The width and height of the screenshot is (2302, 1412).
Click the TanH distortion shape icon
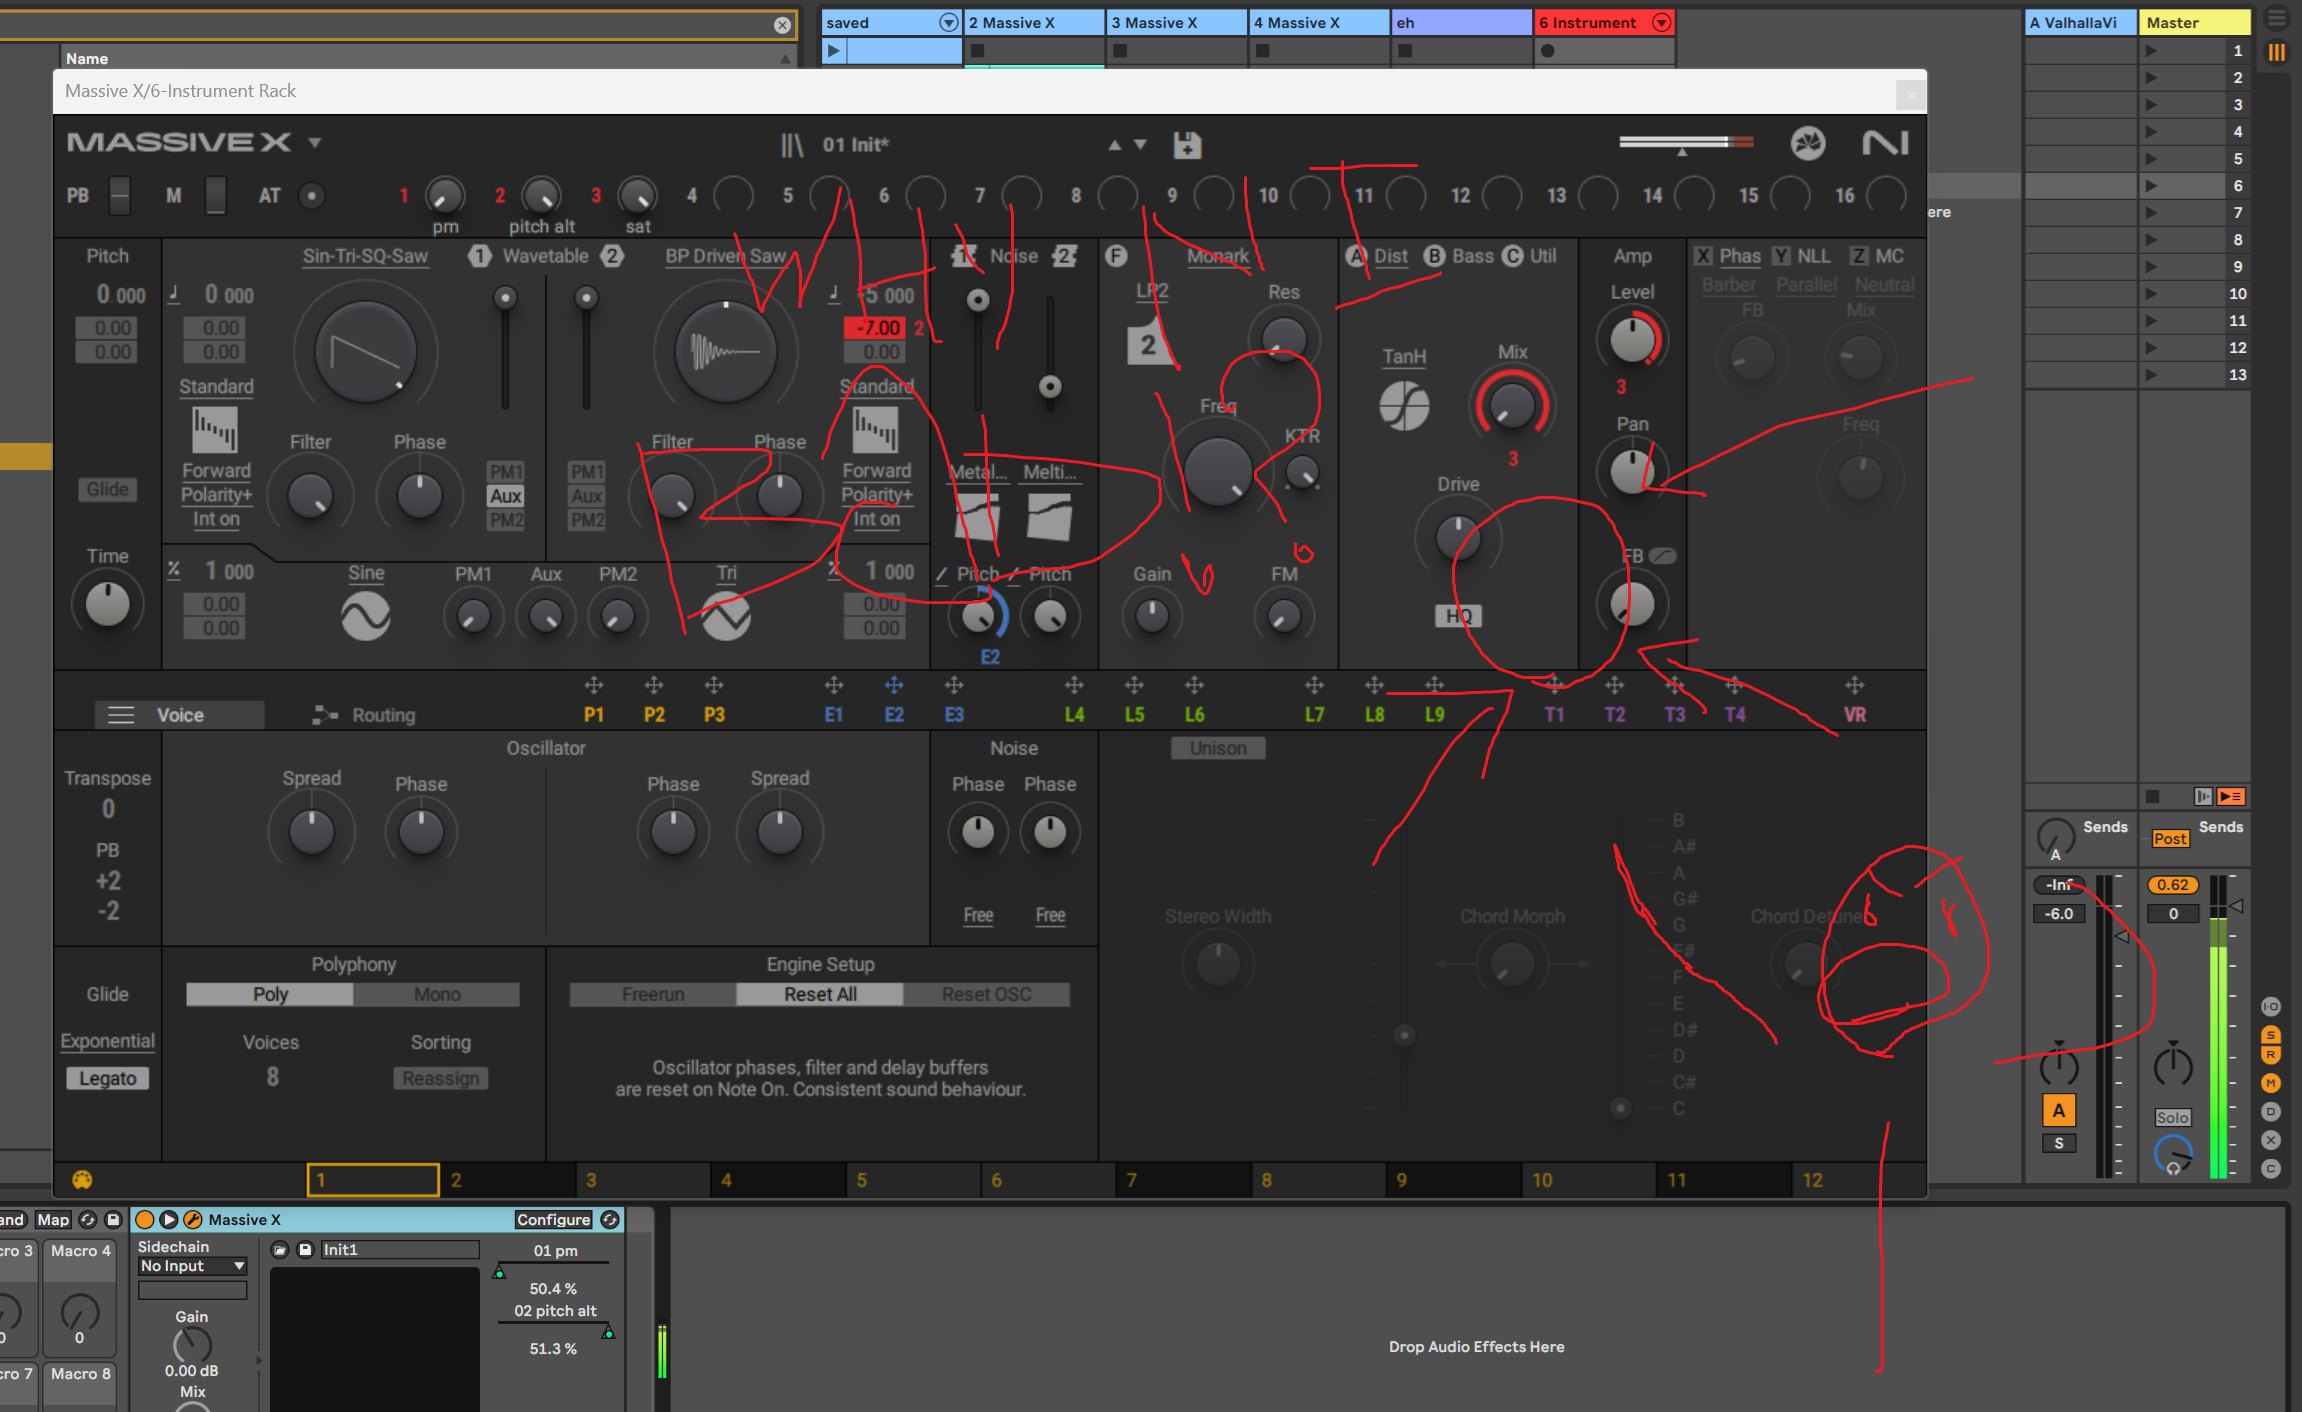pos(1404,407)
